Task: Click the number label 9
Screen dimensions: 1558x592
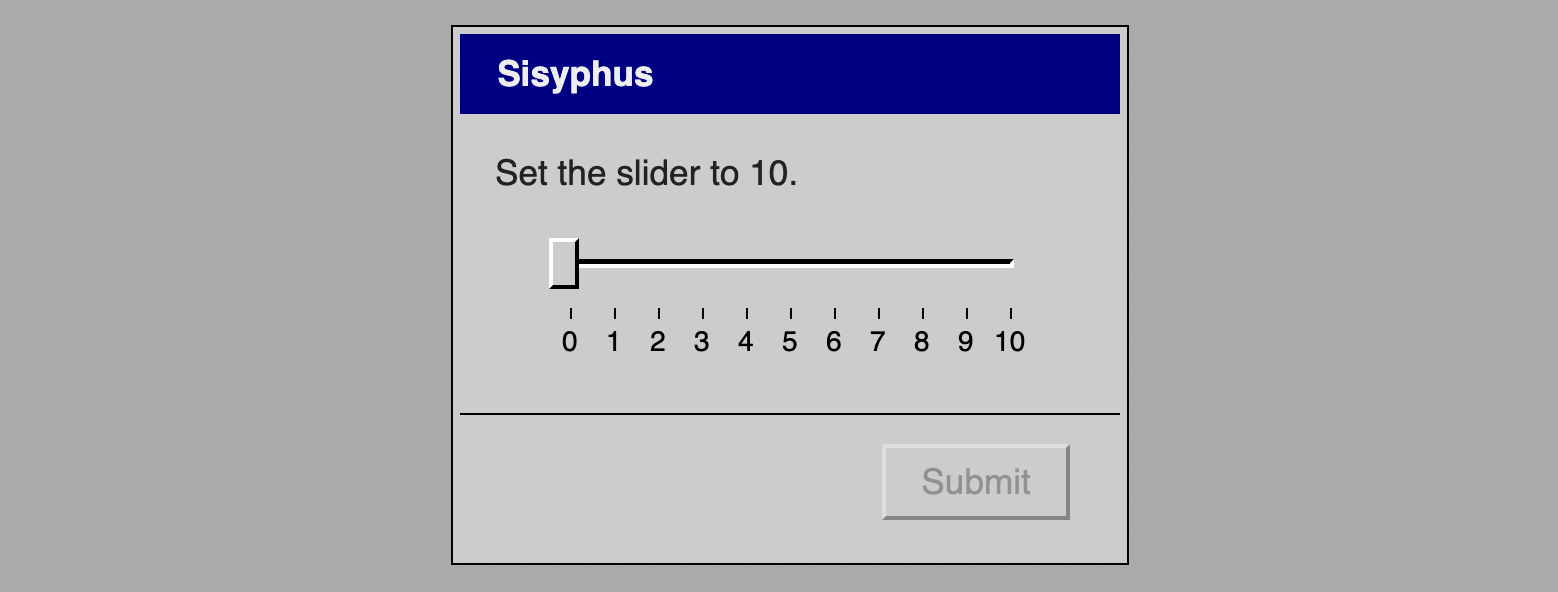Action: [966, 342]
